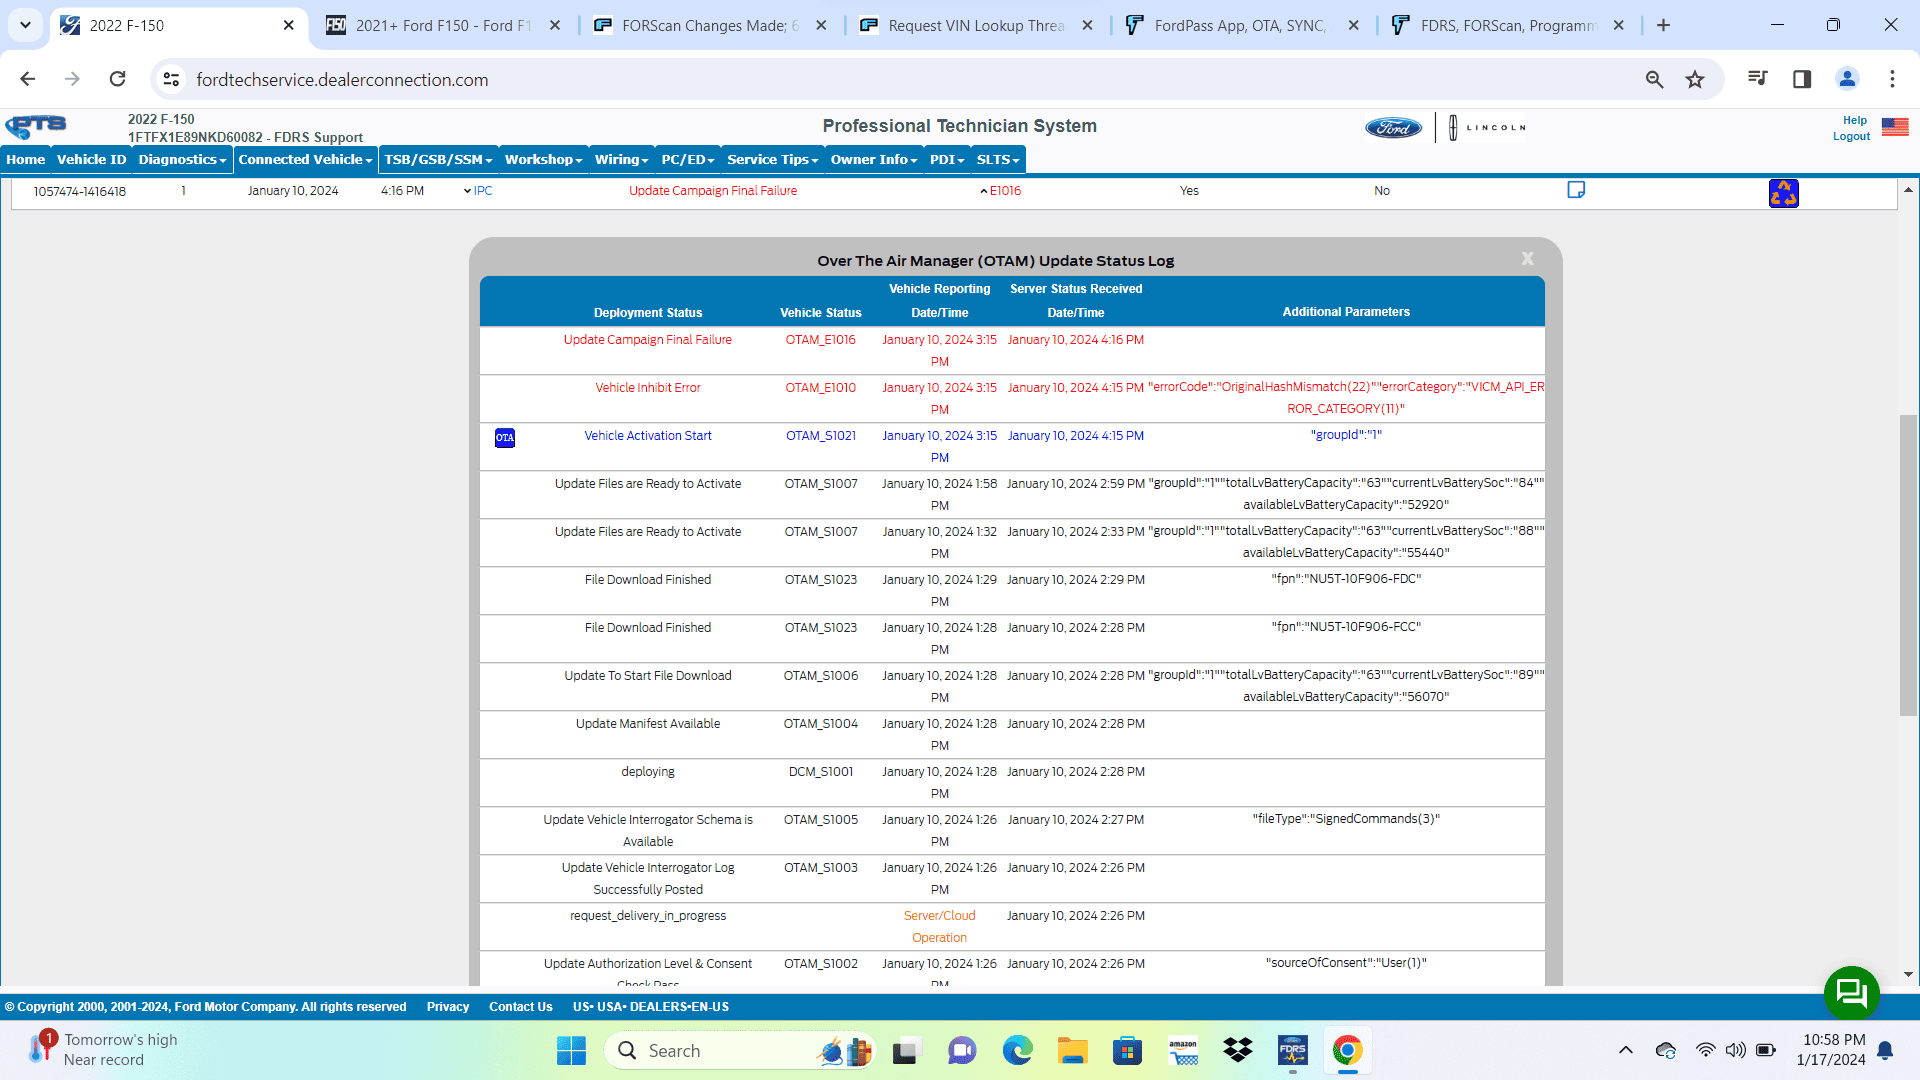Click the Ford logo in the header

(1392, 127)
